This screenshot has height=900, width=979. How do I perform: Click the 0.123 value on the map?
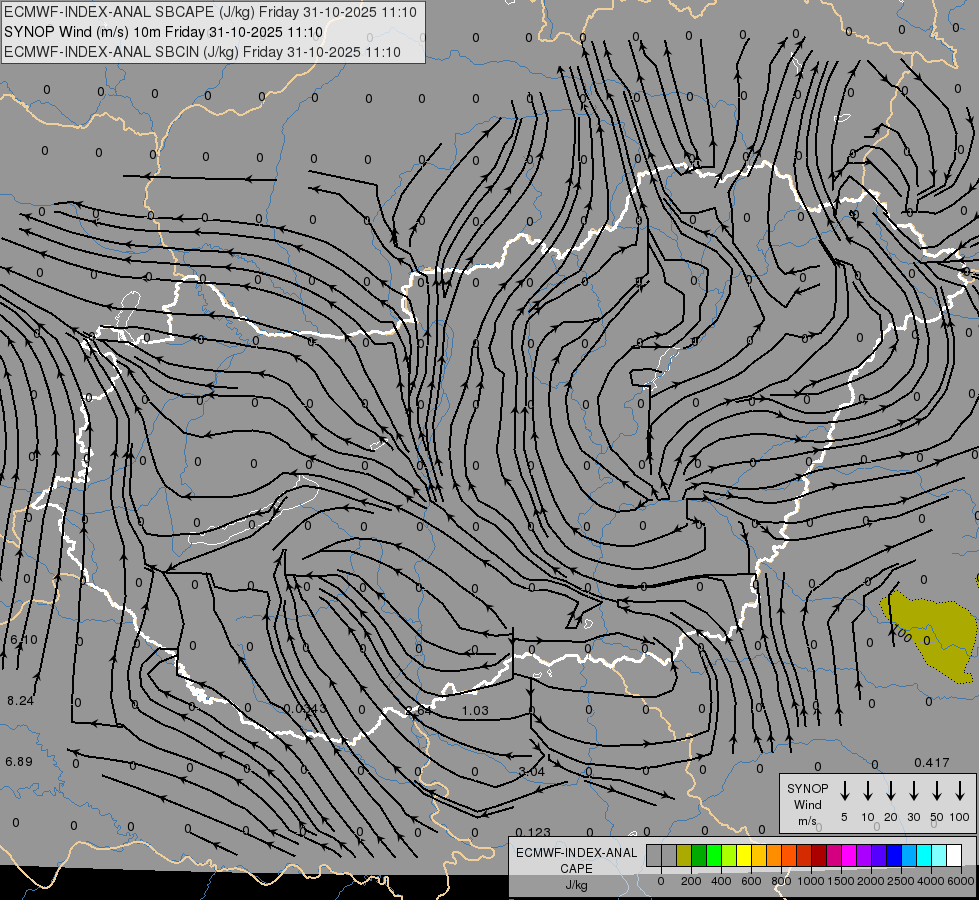pos(533,833)
